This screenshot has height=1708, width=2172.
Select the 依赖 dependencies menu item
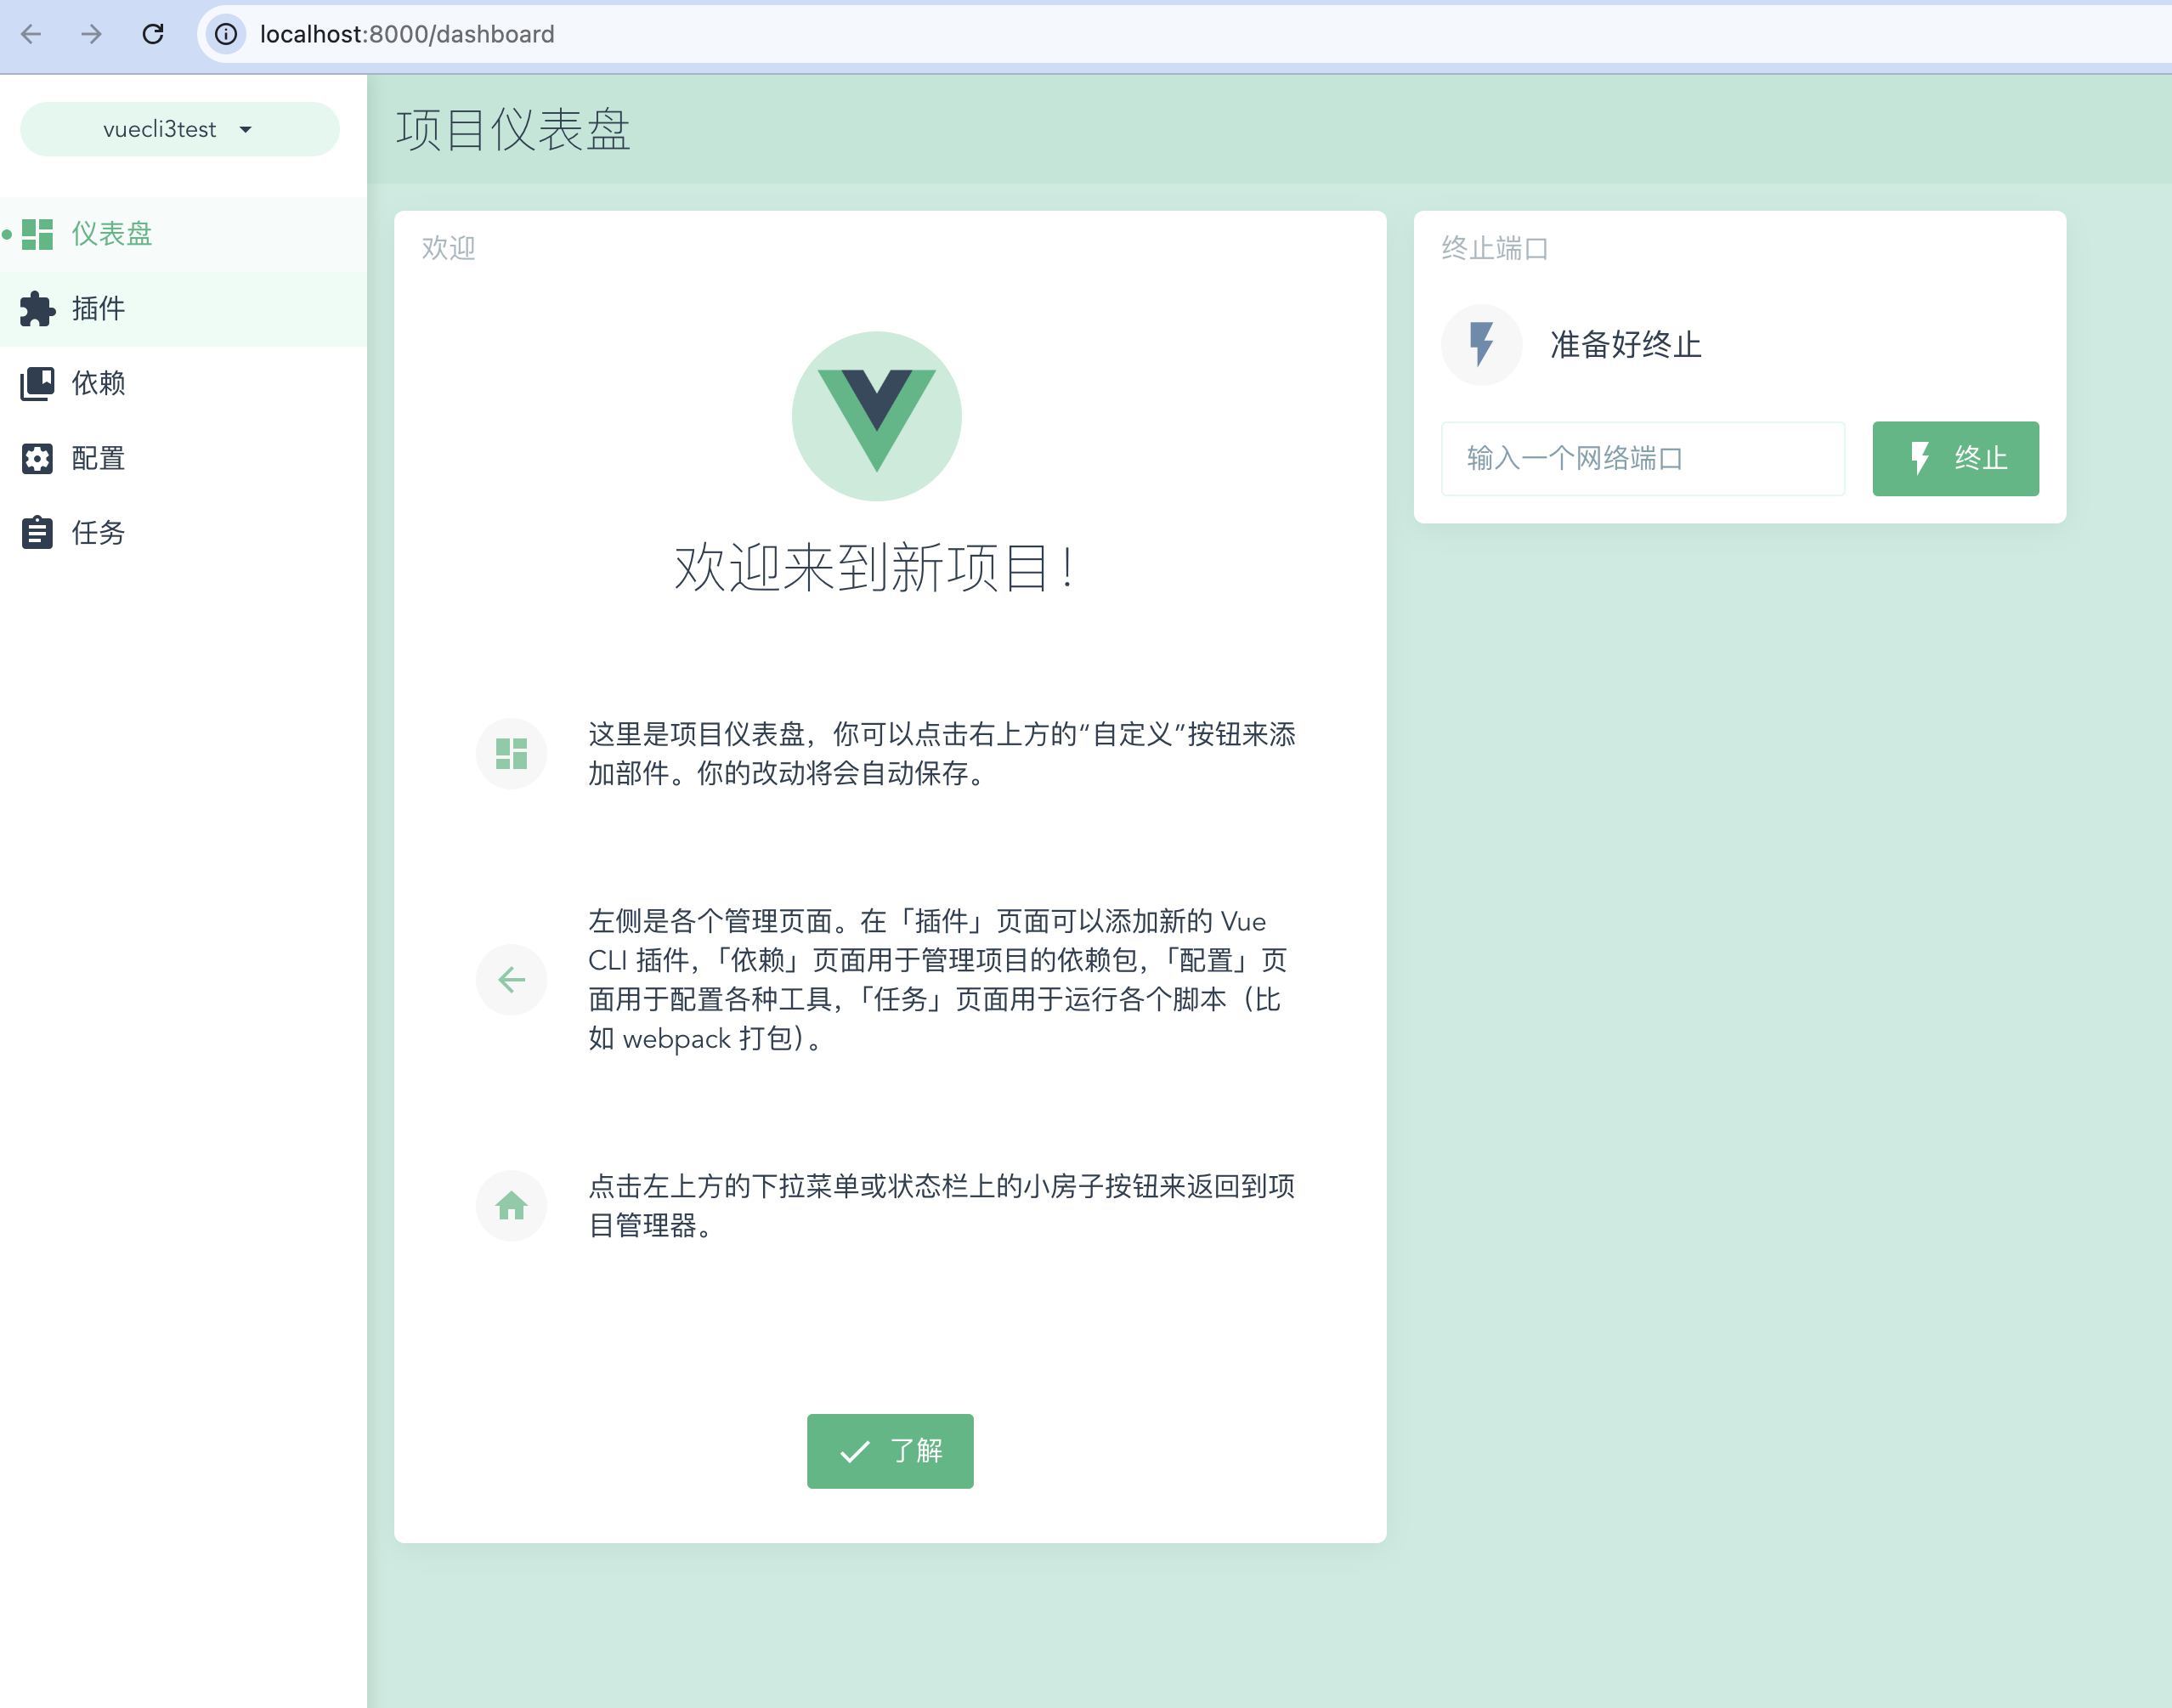click(x=98, y=383)
